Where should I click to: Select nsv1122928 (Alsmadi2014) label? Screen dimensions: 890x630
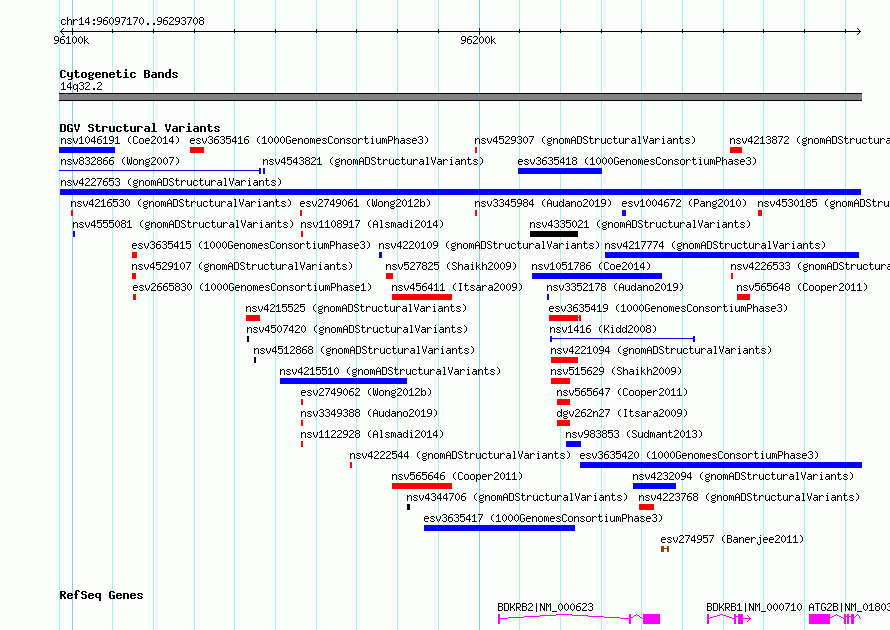(372, 434)
